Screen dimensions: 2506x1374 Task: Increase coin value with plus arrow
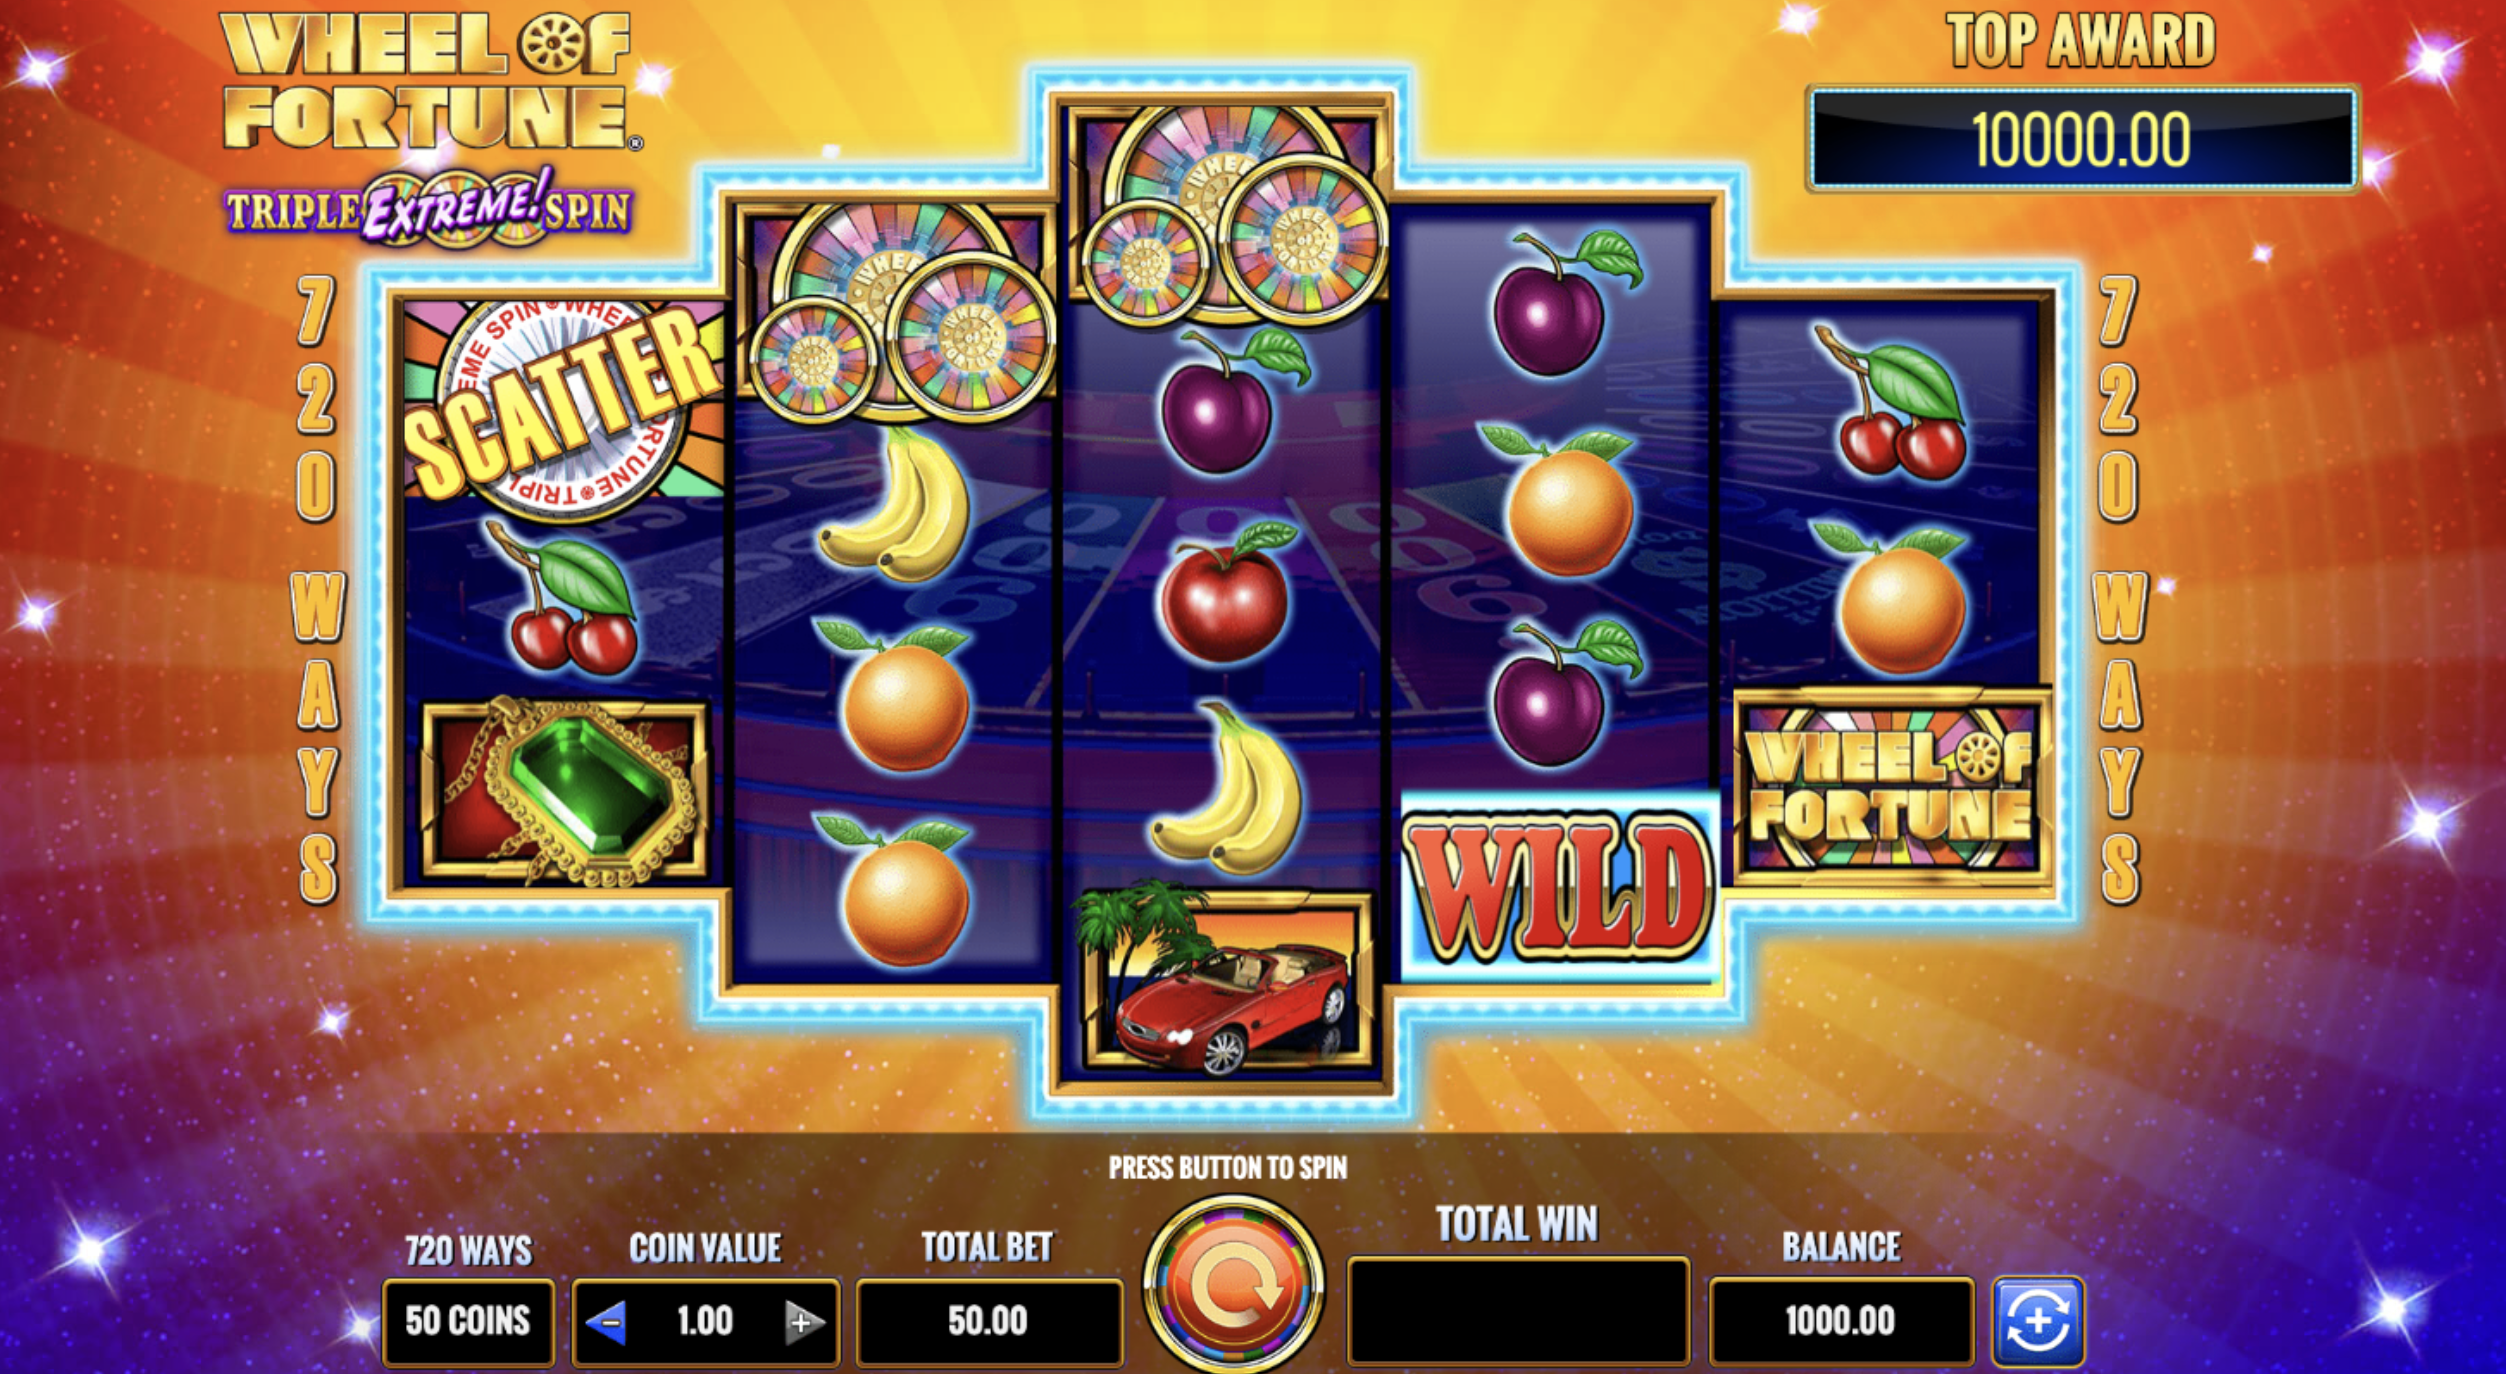pyautogui.click(x=803, y=1322)
